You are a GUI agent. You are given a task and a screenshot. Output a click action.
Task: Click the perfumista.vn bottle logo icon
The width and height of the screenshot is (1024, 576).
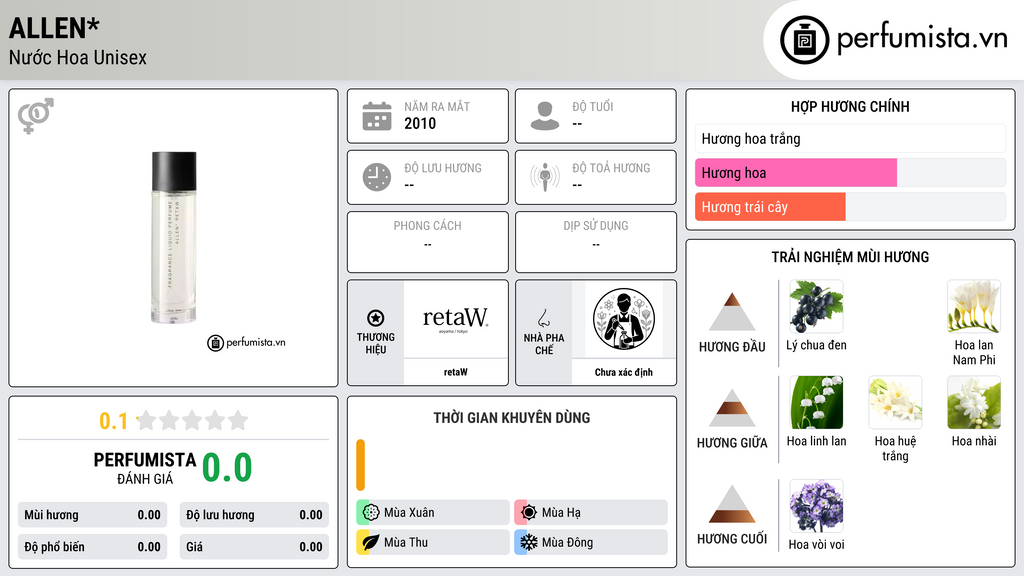(805, 40)
